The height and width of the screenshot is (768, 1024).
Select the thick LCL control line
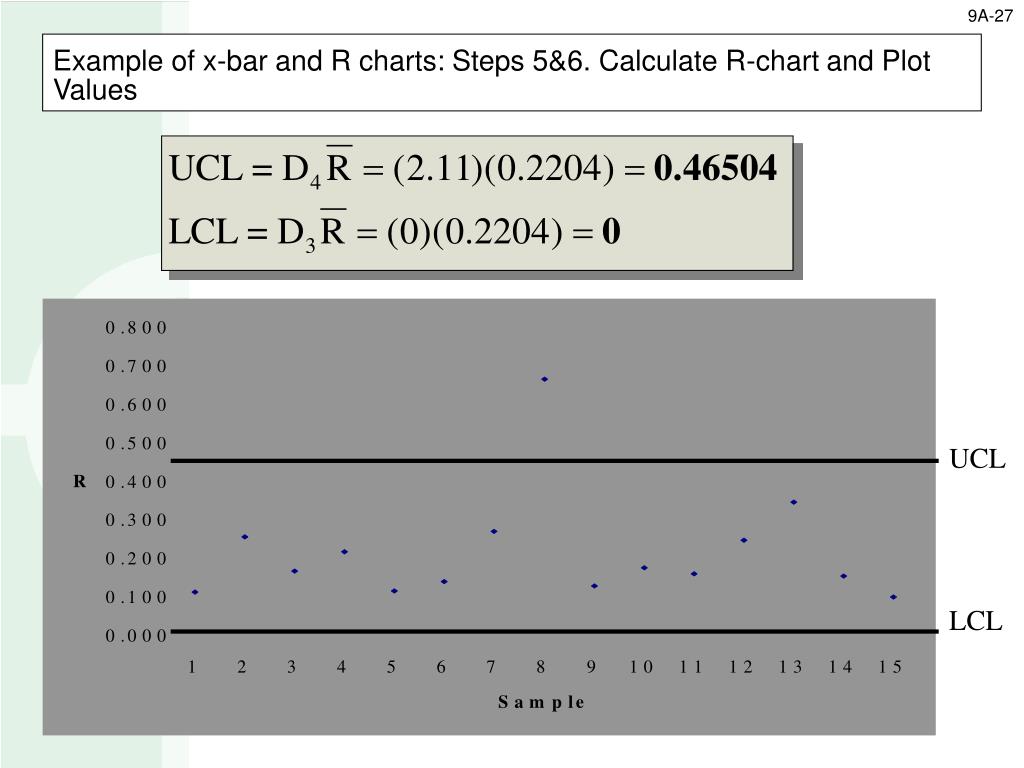click(x=554, y=632)
